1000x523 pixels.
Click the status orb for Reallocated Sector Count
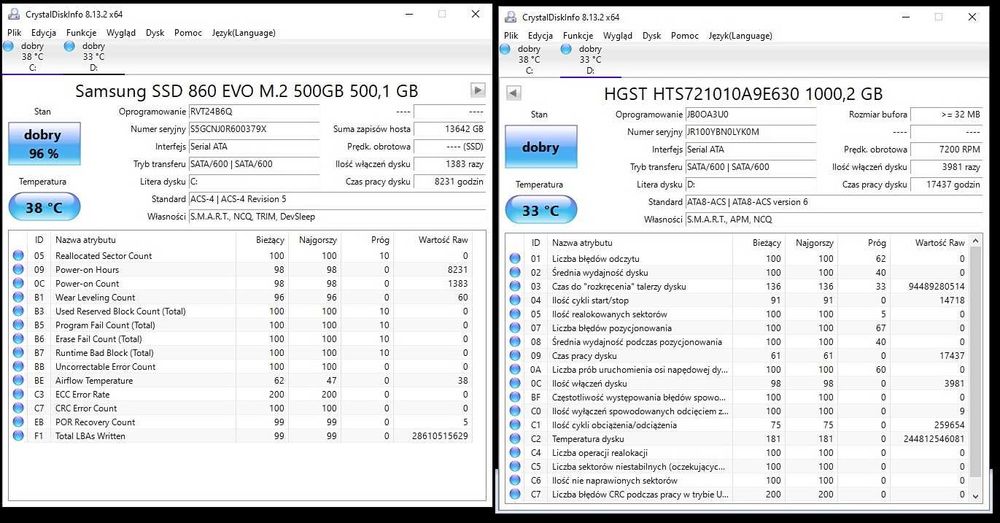pos(18,256)
